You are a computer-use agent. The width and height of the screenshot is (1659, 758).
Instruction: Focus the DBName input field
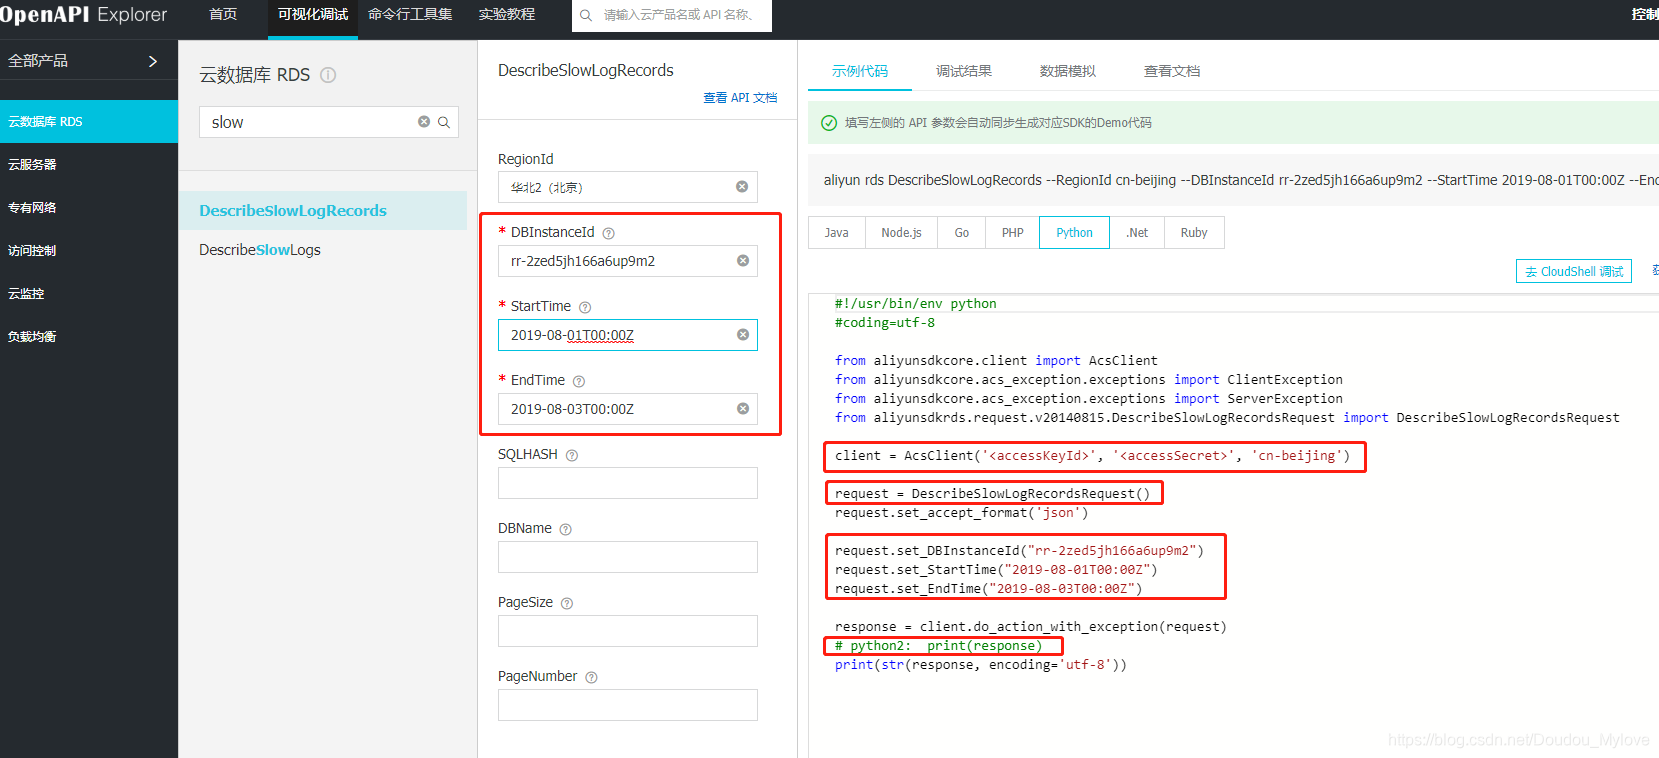[x=628, y=557]
